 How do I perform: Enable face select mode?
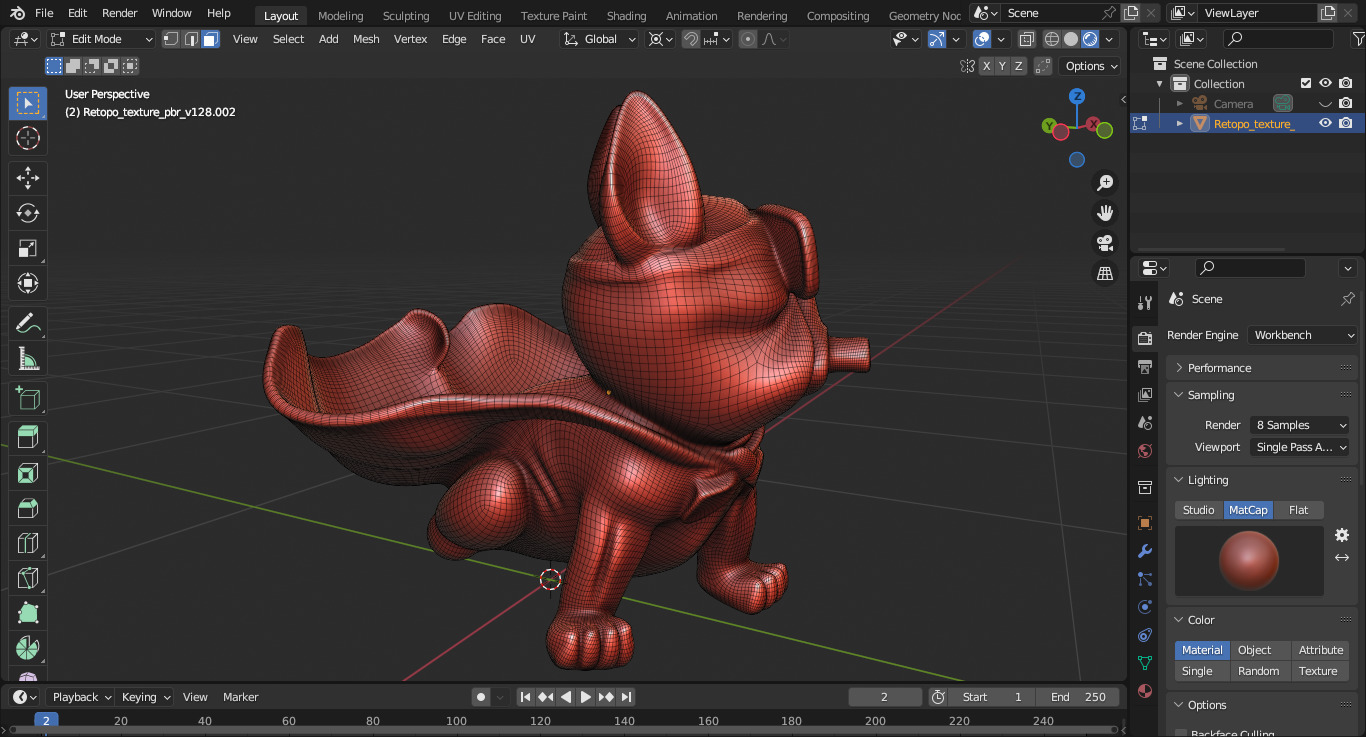point(210,39)
